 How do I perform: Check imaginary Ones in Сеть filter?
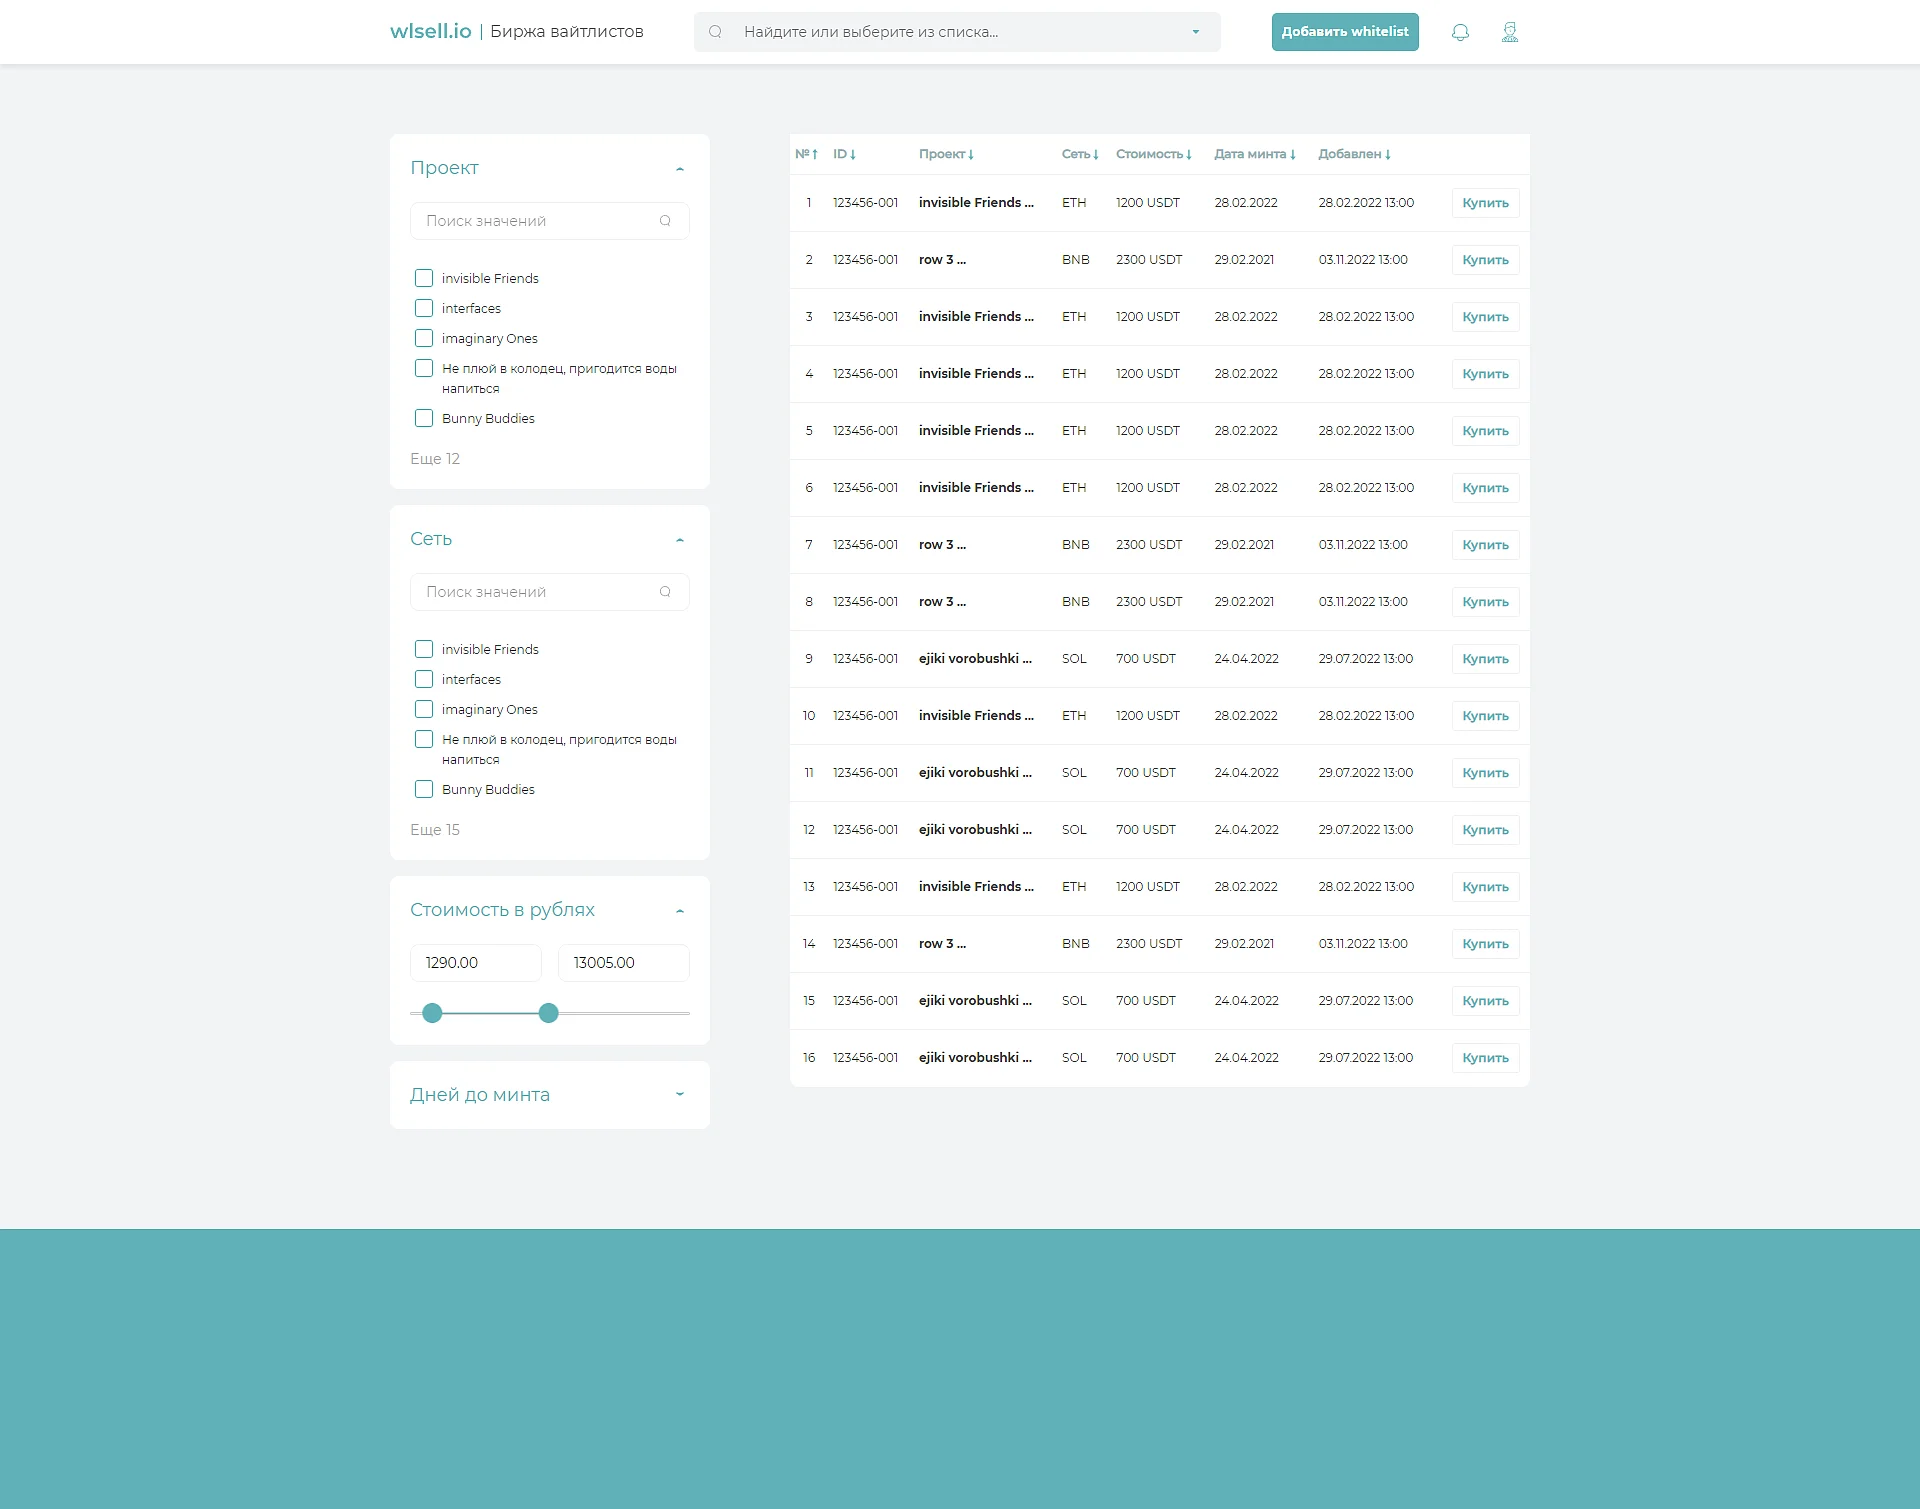click(424, 709)
